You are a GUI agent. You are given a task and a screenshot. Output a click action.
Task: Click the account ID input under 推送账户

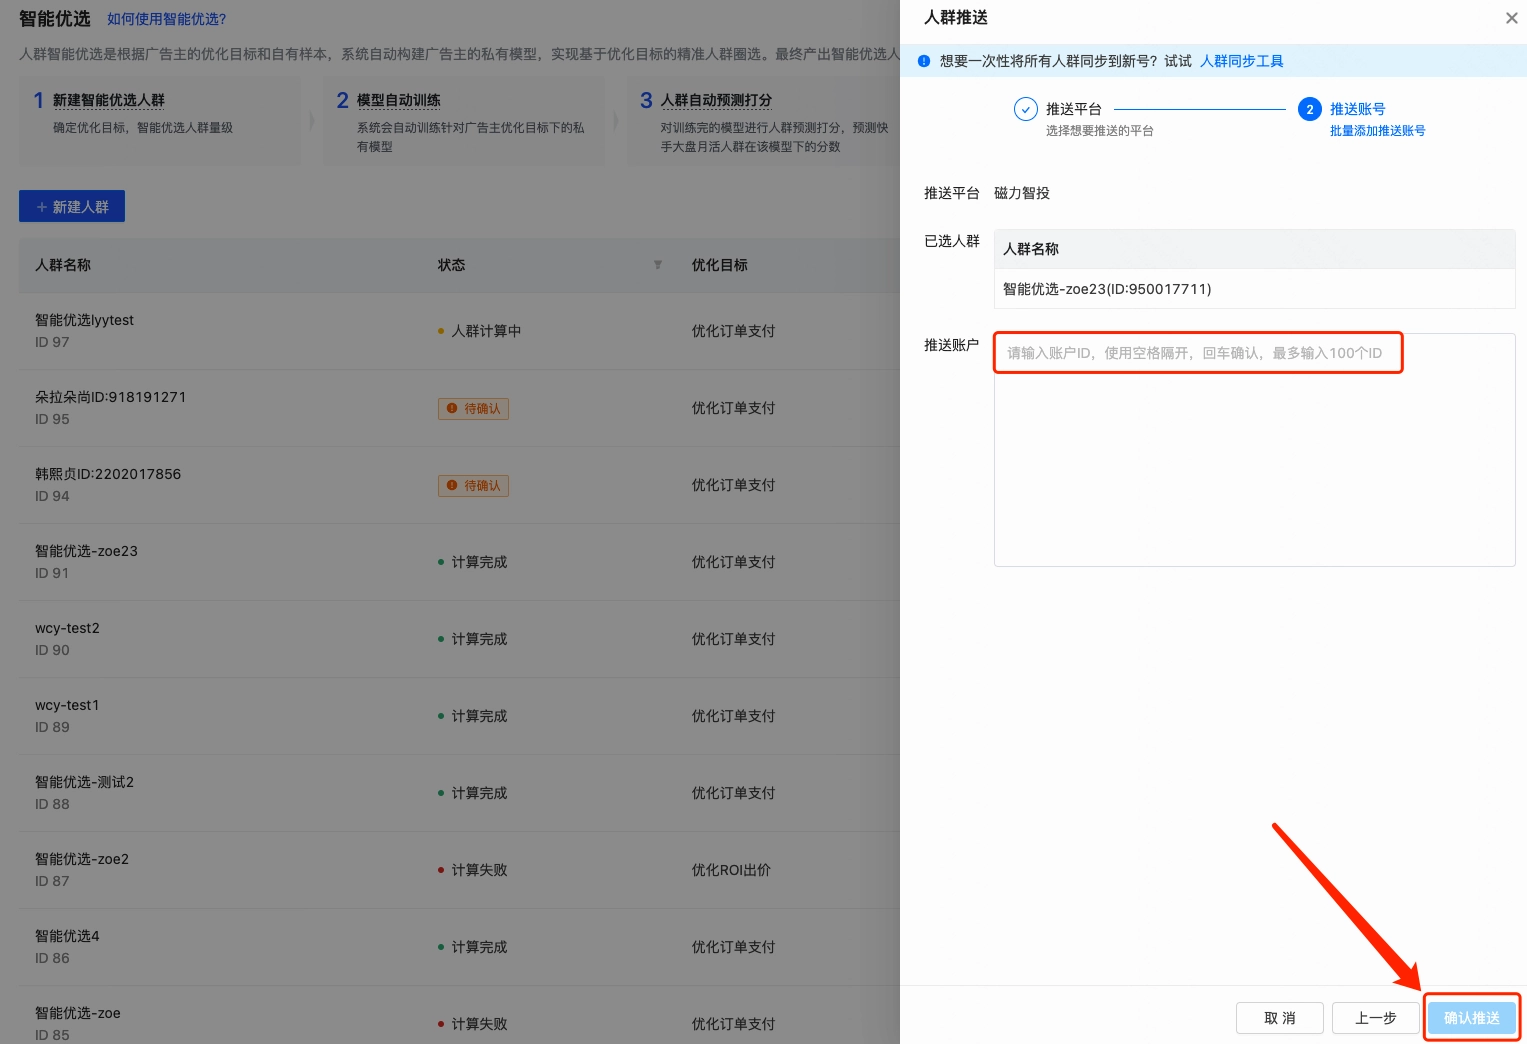pyautogui.click(x=1197, y=352)
